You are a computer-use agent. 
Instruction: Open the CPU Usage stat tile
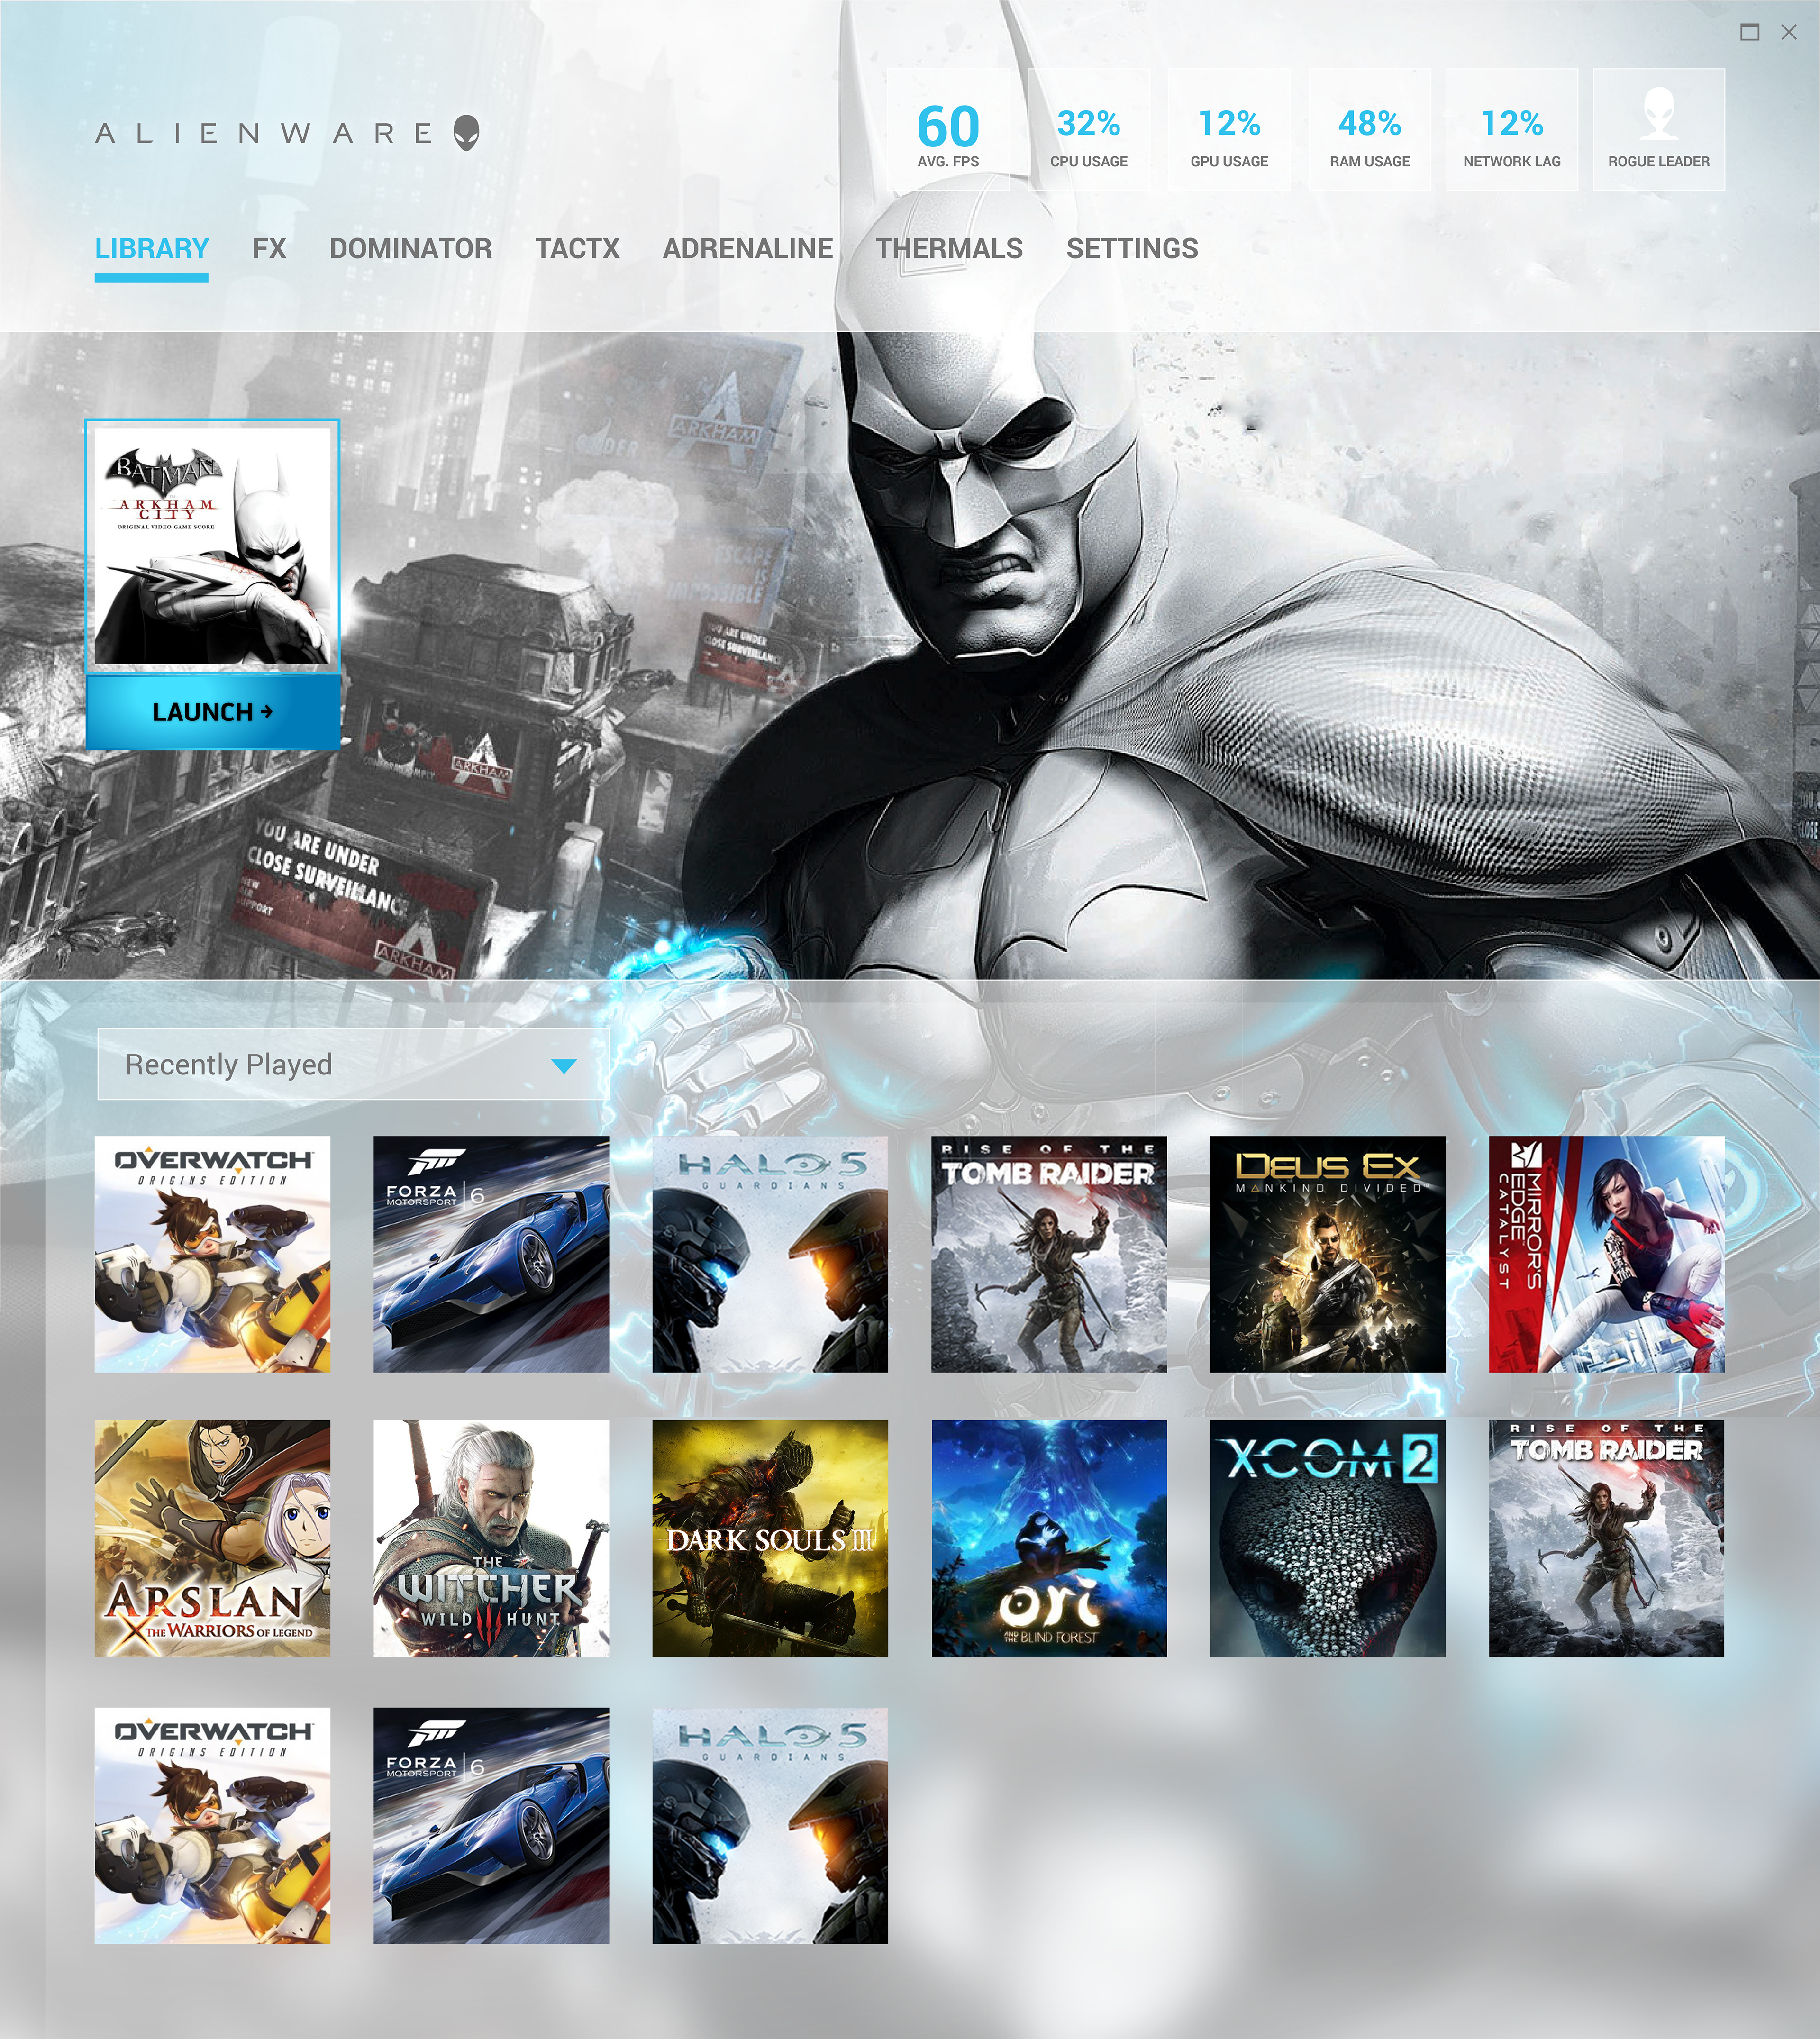(1088, 130)
